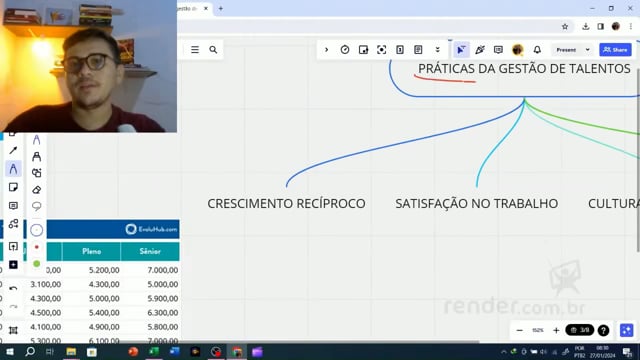Open the upload tool

point(13,247)
